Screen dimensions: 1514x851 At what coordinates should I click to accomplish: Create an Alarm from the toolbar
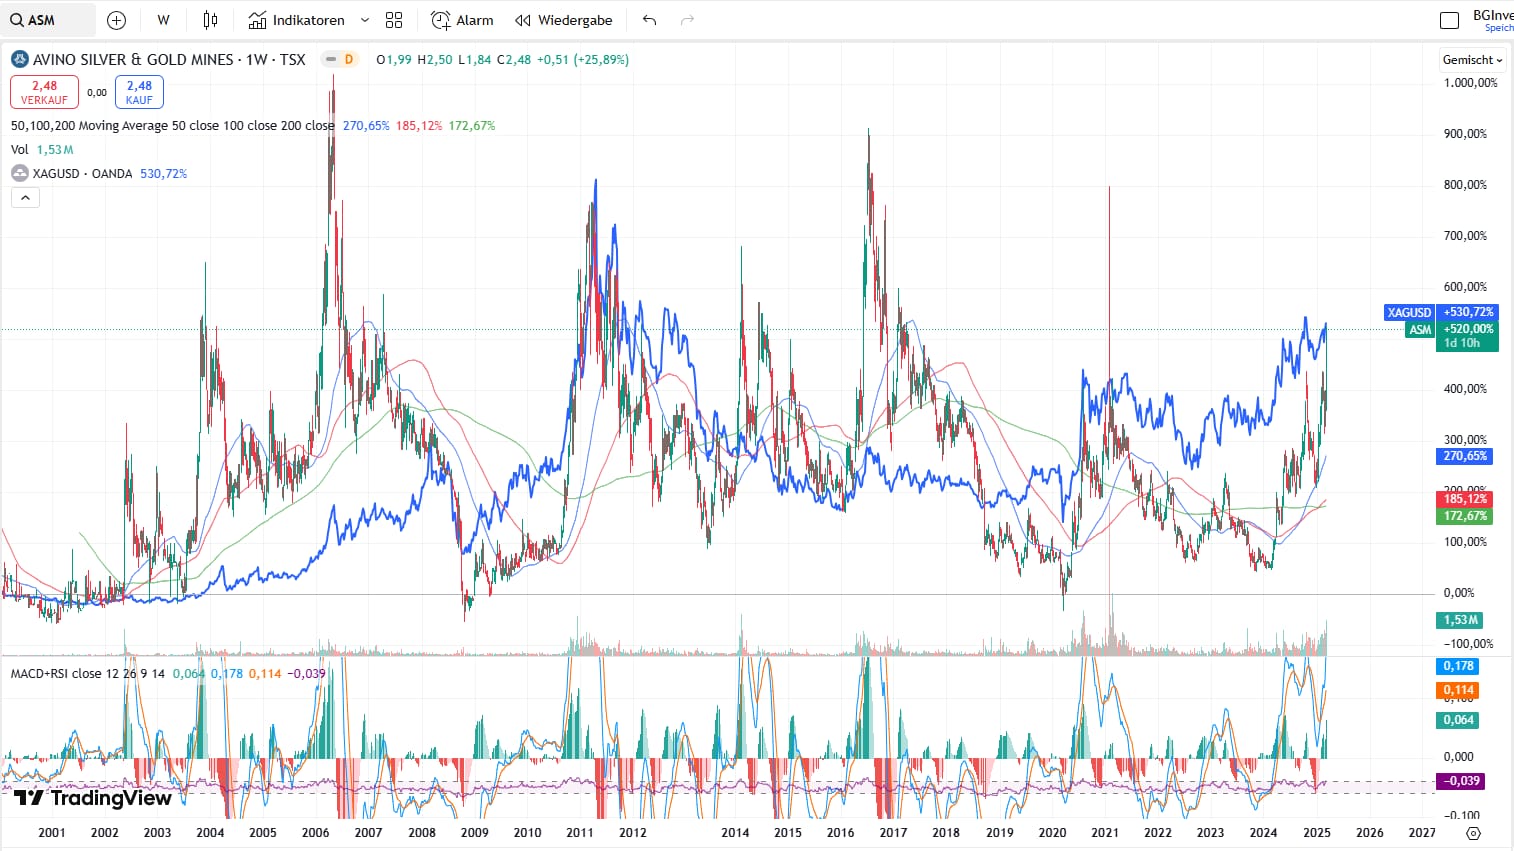462,20
